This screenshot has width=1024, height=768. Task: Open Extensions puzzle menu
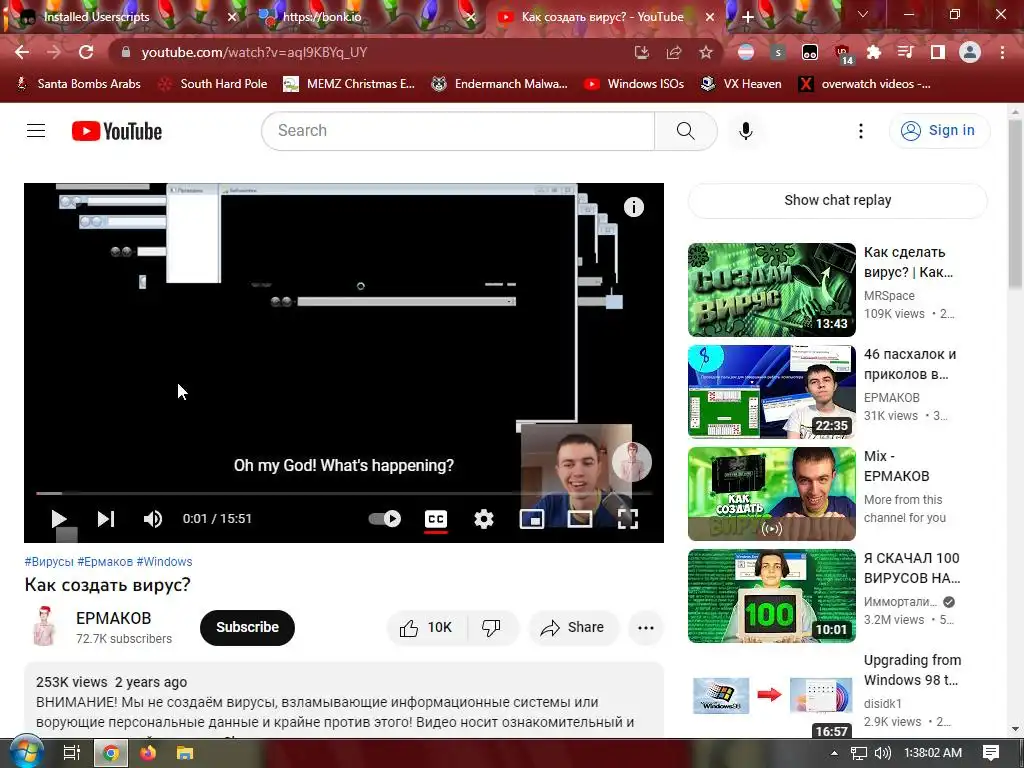click(874, 52)
